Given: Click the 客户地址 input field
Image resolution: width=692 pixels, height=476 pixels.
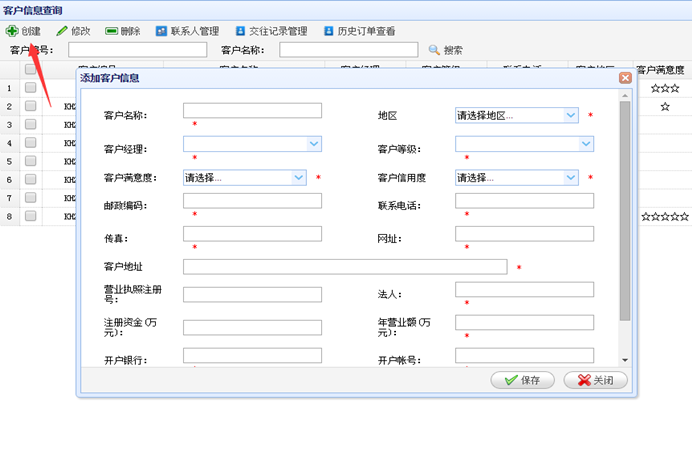Looking at the screenshot, I should [x=345, y=267].
